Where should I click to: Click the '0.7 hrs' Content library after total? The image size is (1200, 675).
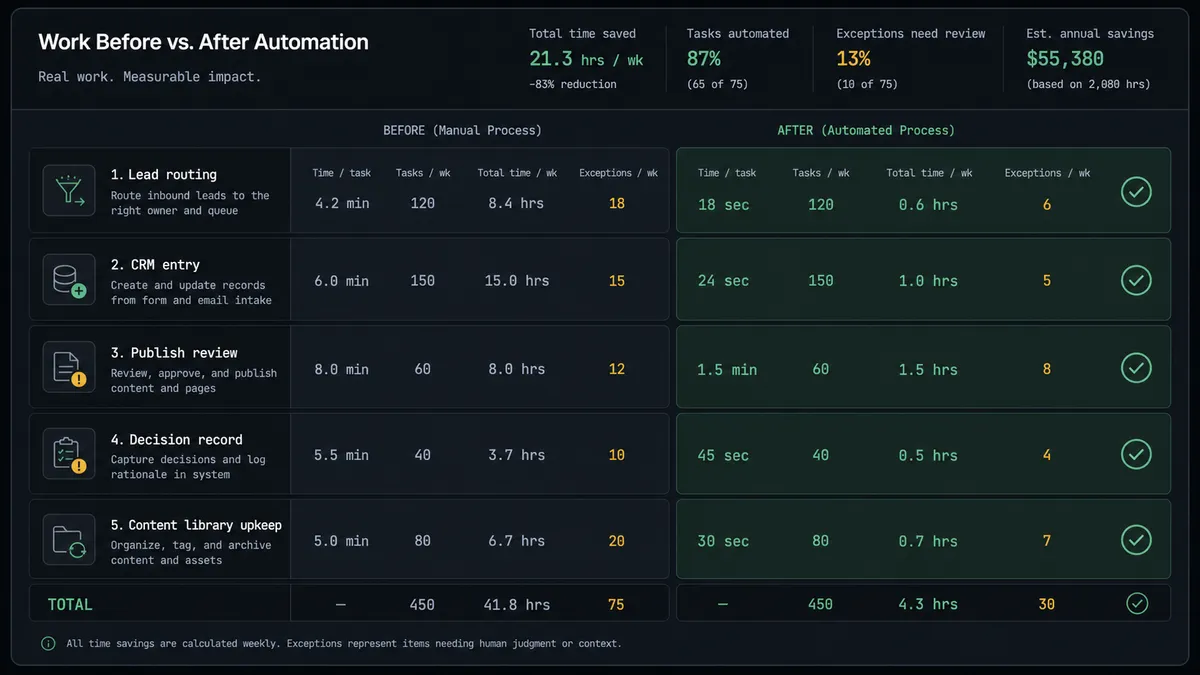(929, 541)
